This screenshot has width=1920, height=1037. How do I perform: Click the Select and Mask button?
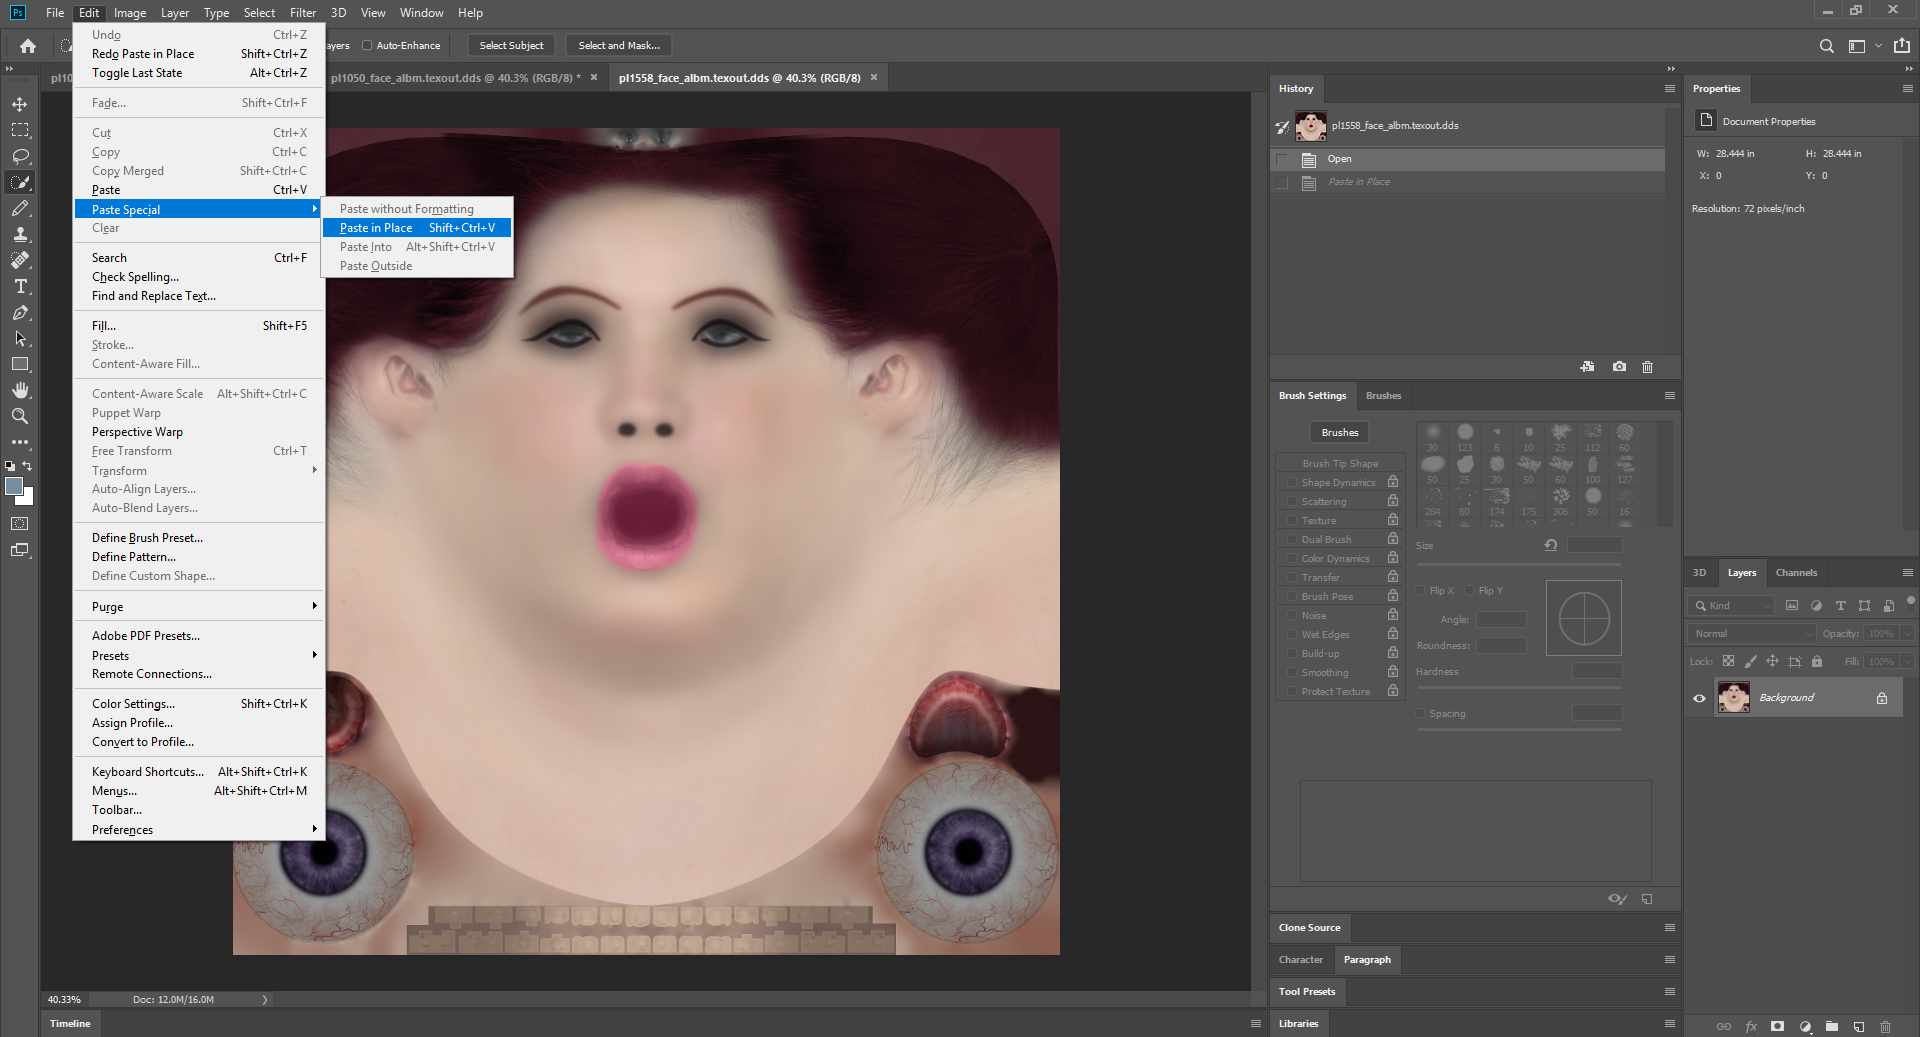click(x=619, y=45)
